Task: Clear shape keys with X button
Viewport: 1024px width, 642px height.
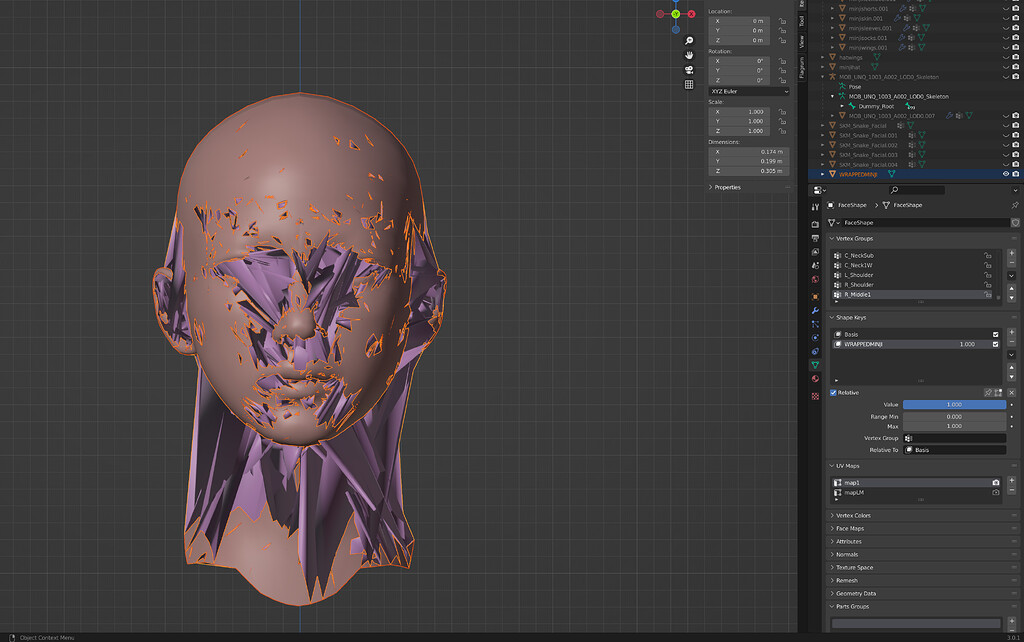Action: pyautogui.click(x=1012, y=393)
